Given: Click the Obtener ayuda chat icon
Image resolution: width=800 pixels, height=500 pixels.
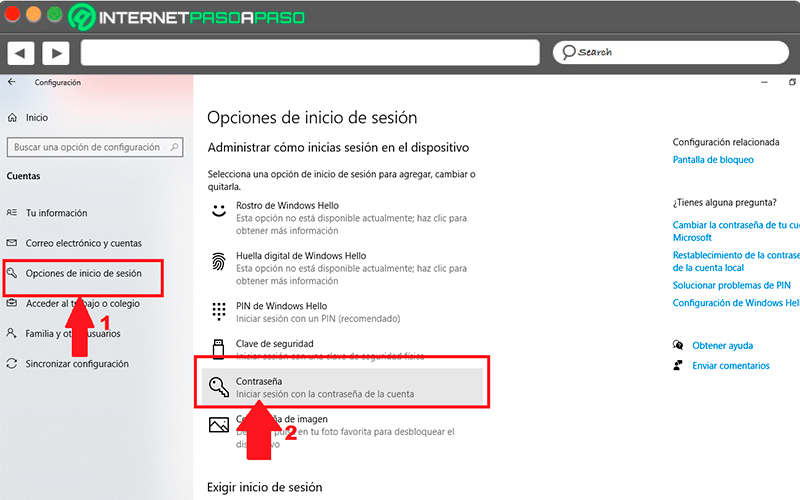Looking at the screenshot, I should [678, 345].
